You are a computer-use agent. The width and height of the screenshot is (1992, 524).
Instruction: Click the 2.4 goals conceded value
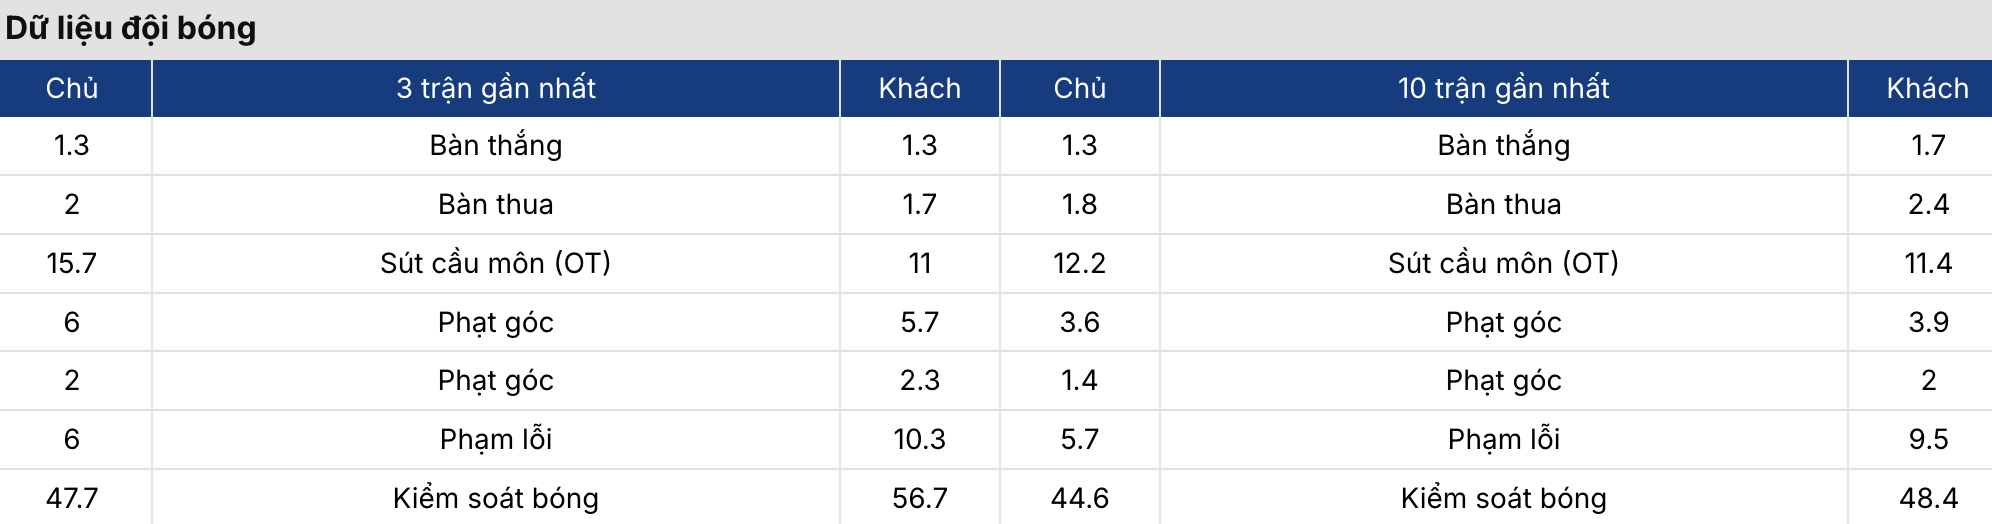click(1928, 204)
